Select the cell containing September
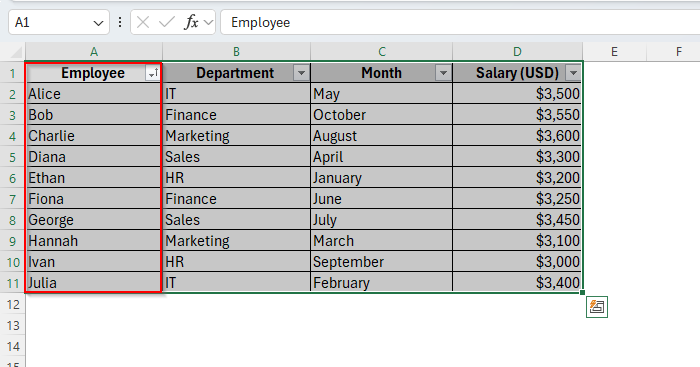700x367 pixels. tap(382, 262)
